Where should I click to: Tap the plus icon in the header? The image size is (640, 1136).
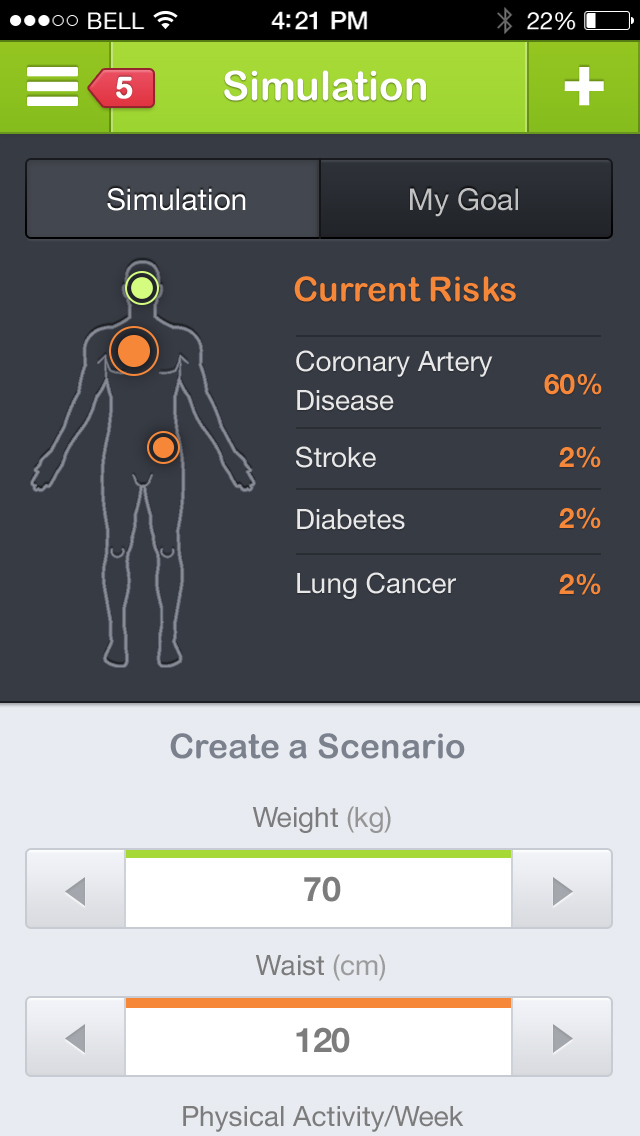click(583, 88)
